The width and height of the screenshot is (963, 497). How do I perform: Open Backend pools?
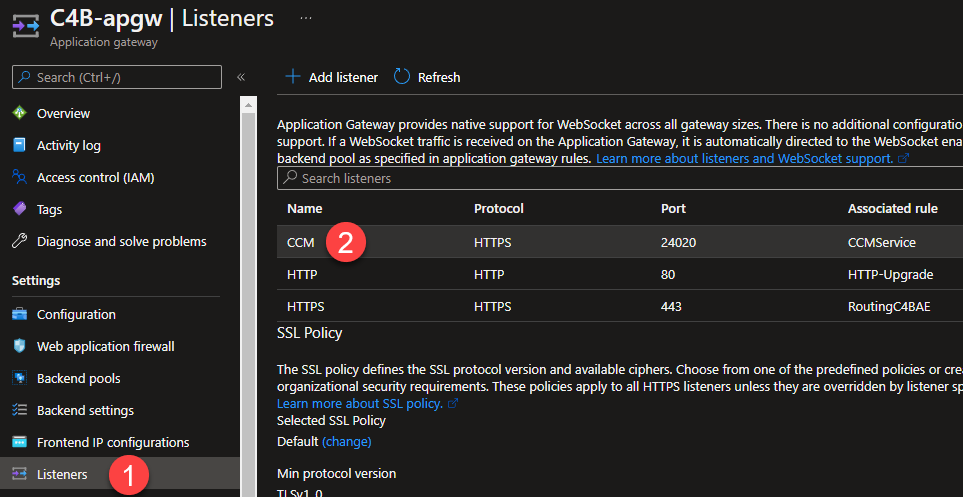coord(79,378)
